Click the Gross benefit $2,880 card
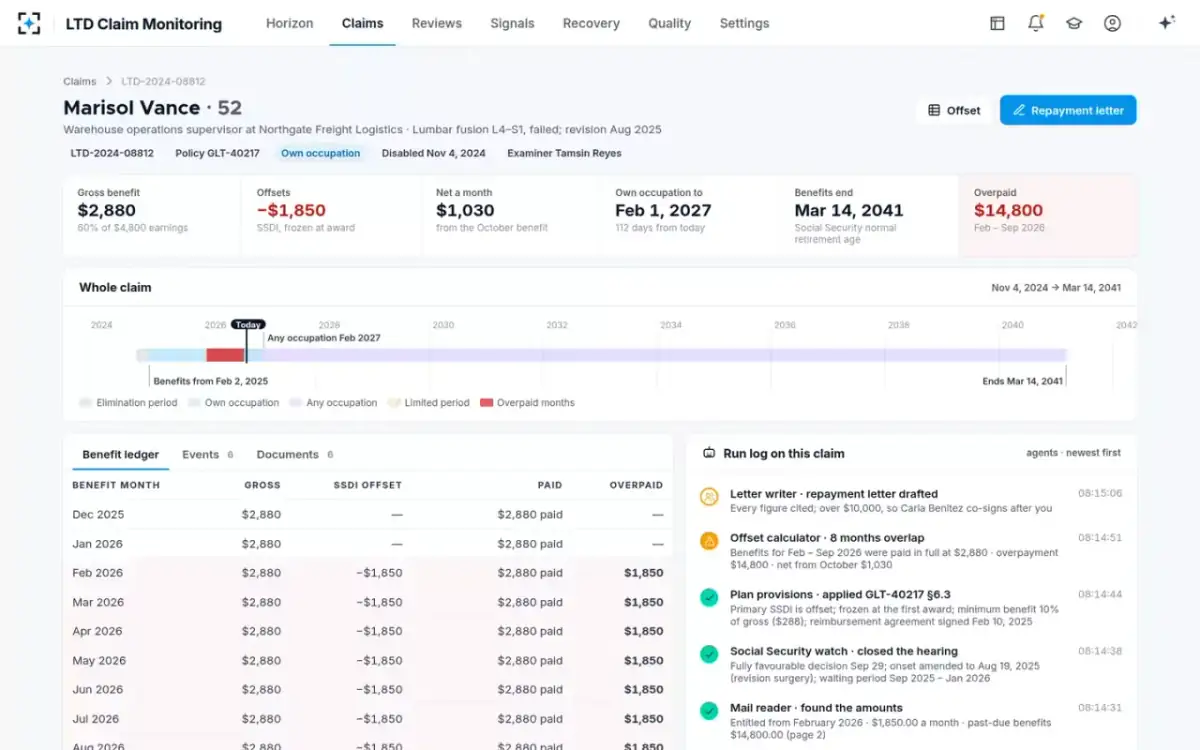The height and width of the screenshot is (750, 1200). (x=152, y=216)
